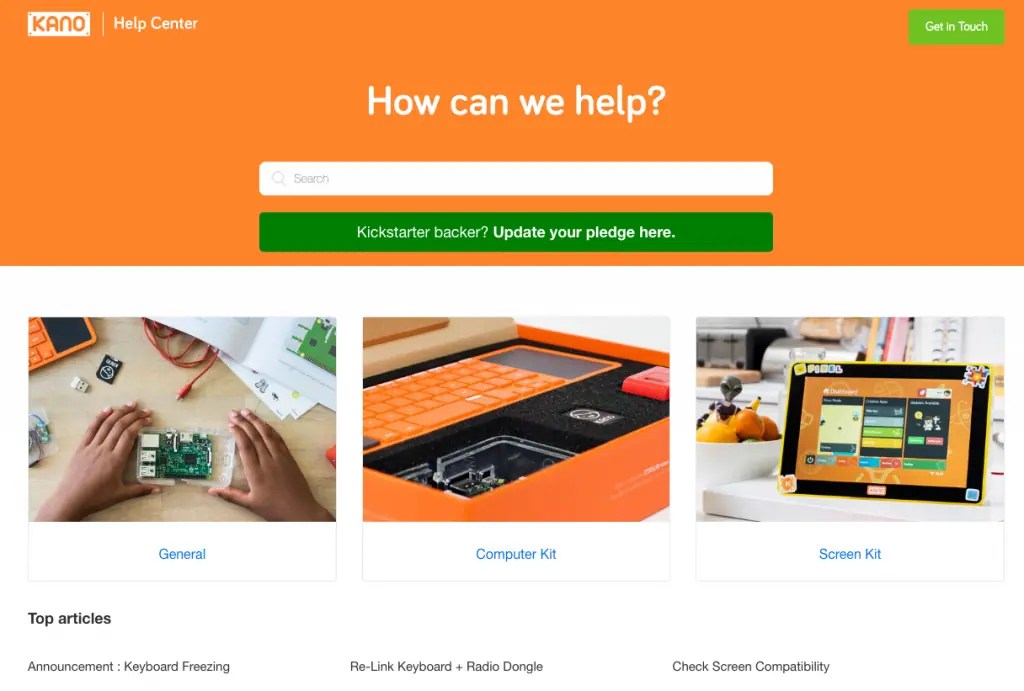Open the Screen Kit tablet image
The image size is (1024, 691).
pyautogui.click(x=850, y=419)
